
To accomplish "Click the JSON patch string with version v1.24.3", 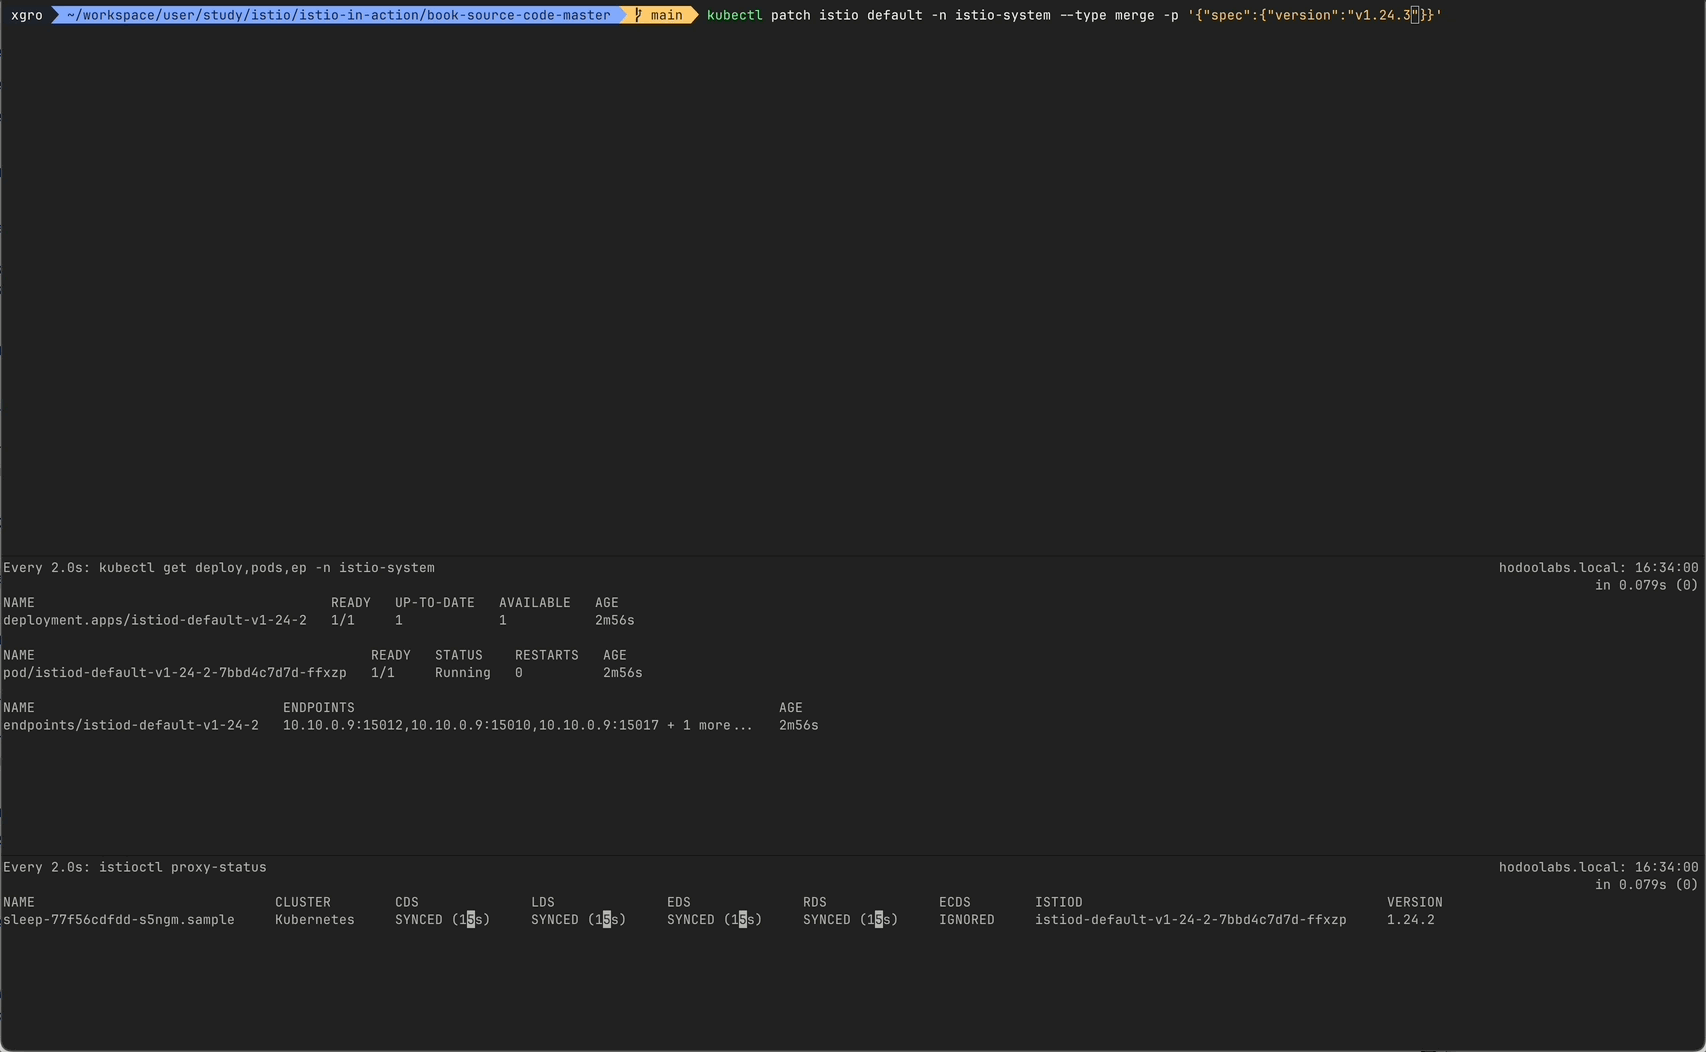I will click(x=1314, y=15).
